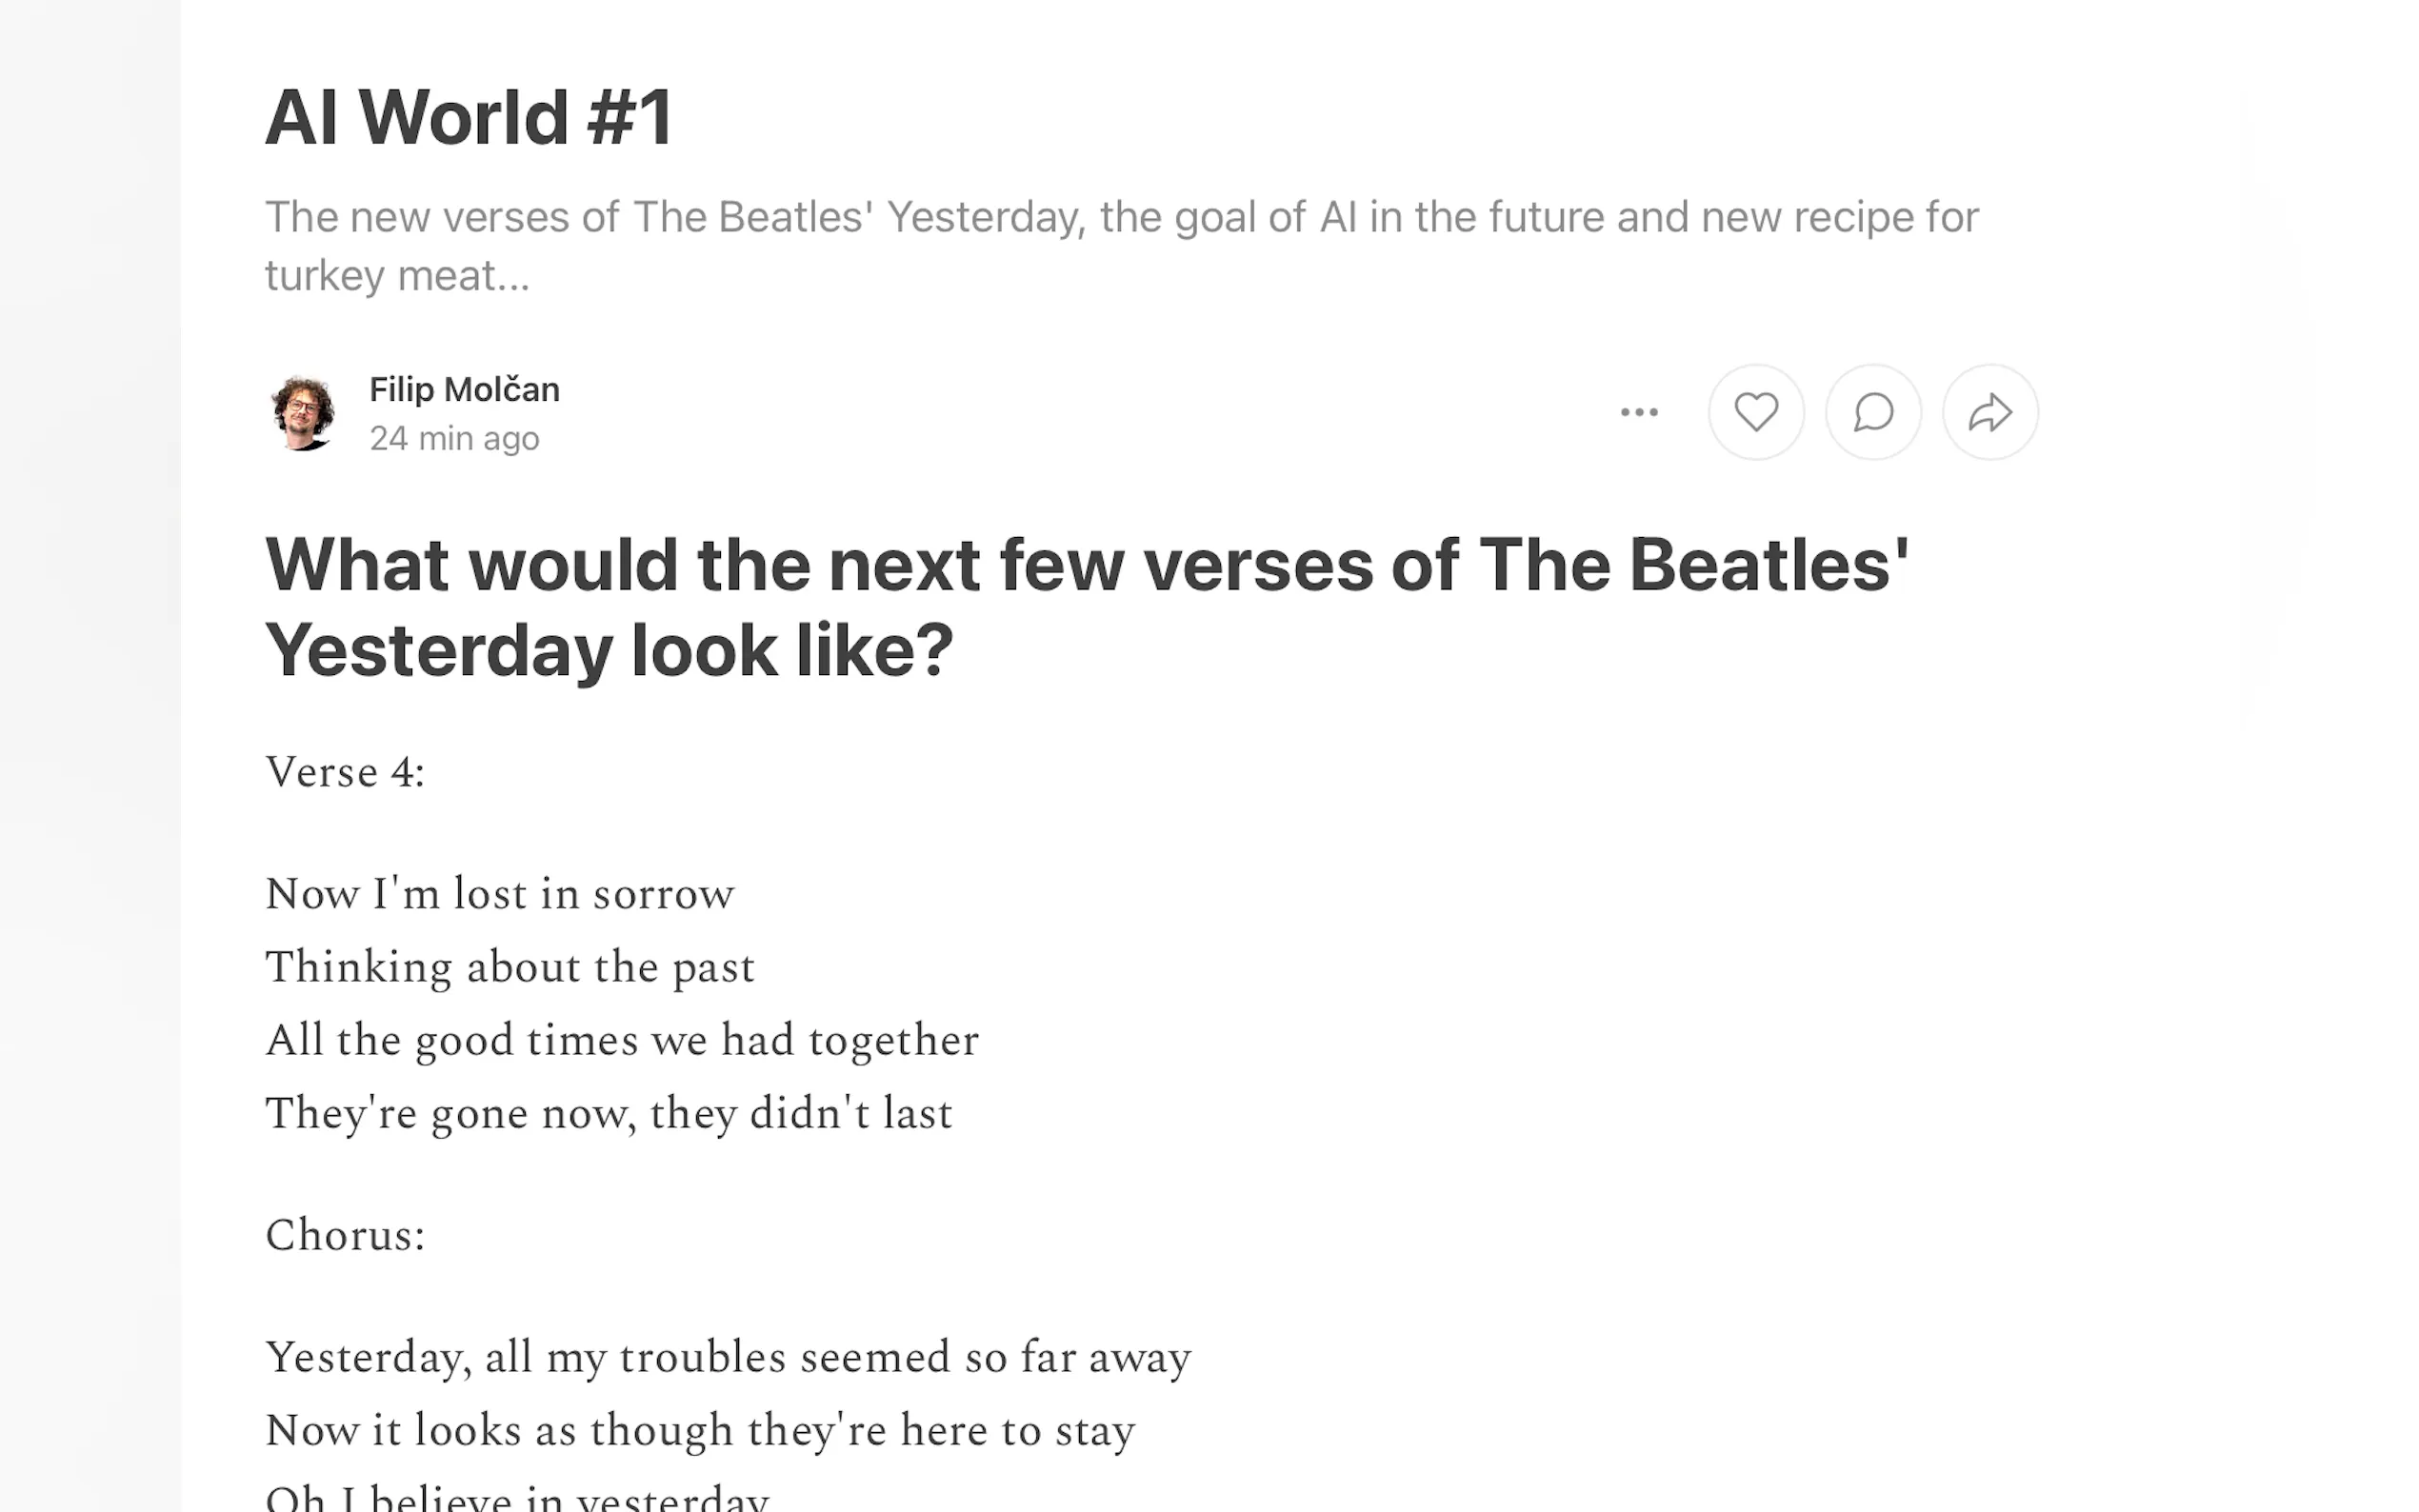Click the "AI World #1" post title

click(469, 118)
